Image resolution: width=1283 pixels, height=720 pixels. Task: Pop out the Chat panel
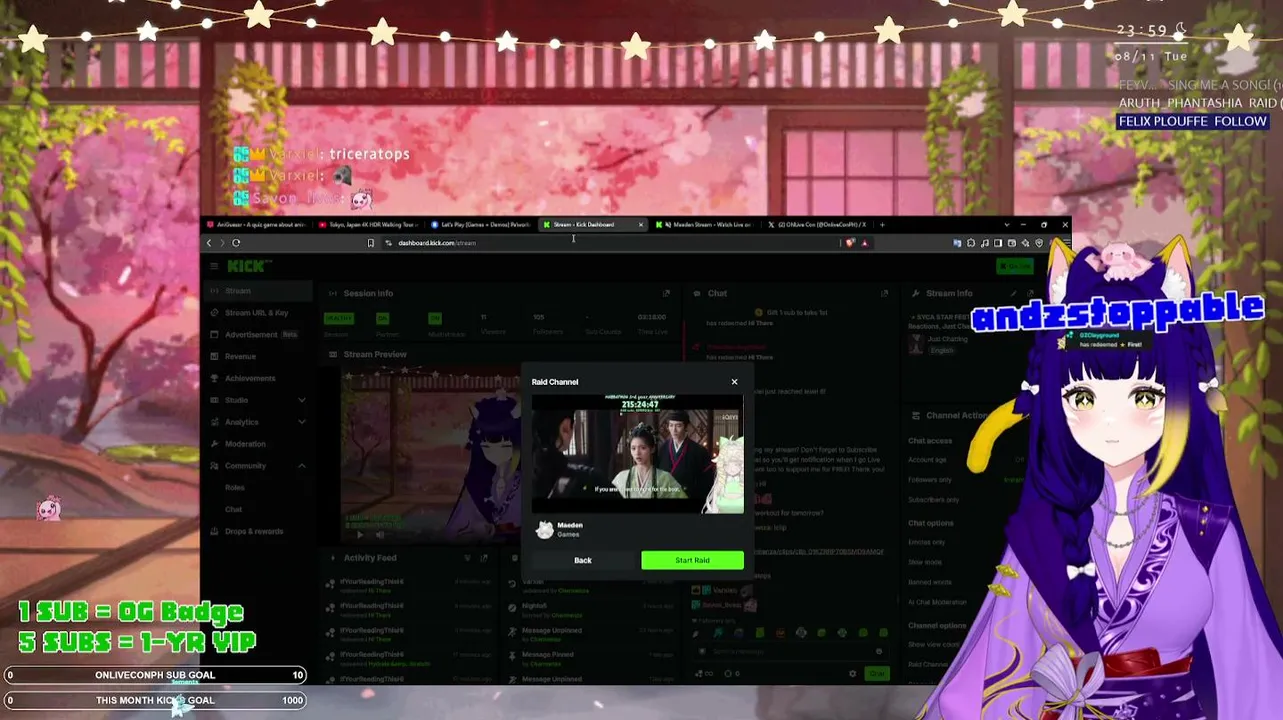click(884, 293)
